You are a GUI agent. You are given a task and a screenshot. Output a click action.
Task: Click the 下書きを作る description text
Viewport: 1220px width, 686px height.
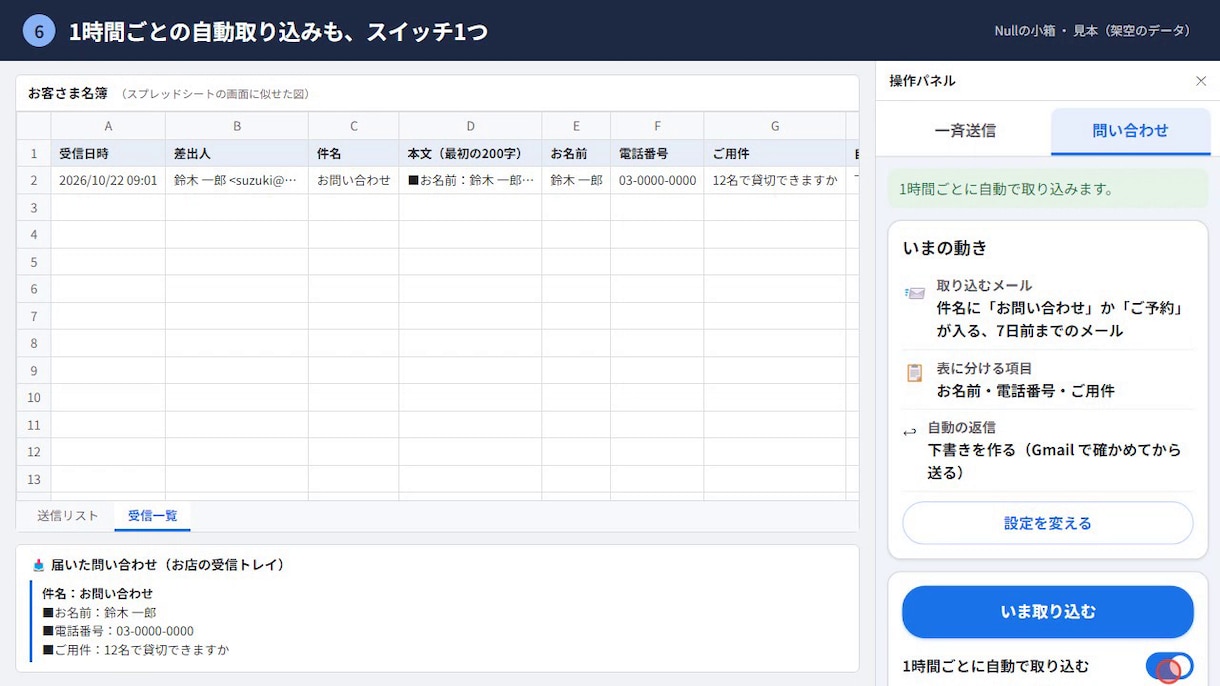[x=1054, y=461]
